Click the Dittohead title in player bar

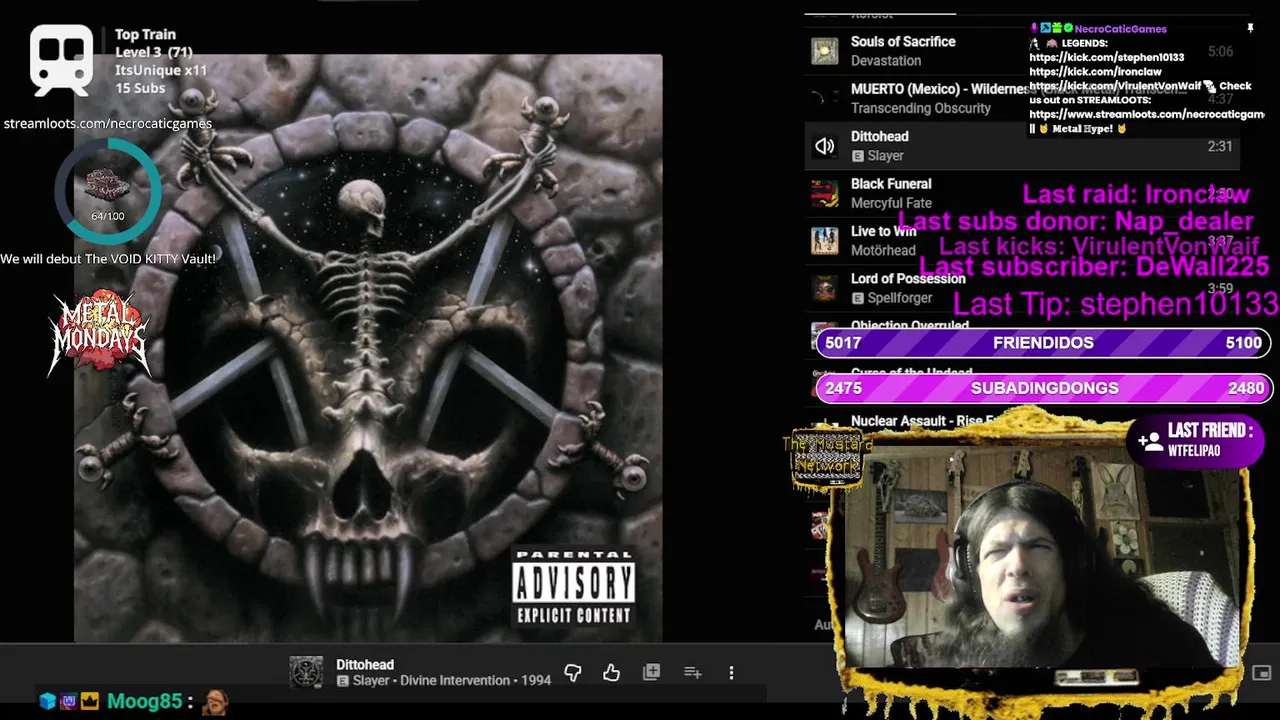[365, 665]
